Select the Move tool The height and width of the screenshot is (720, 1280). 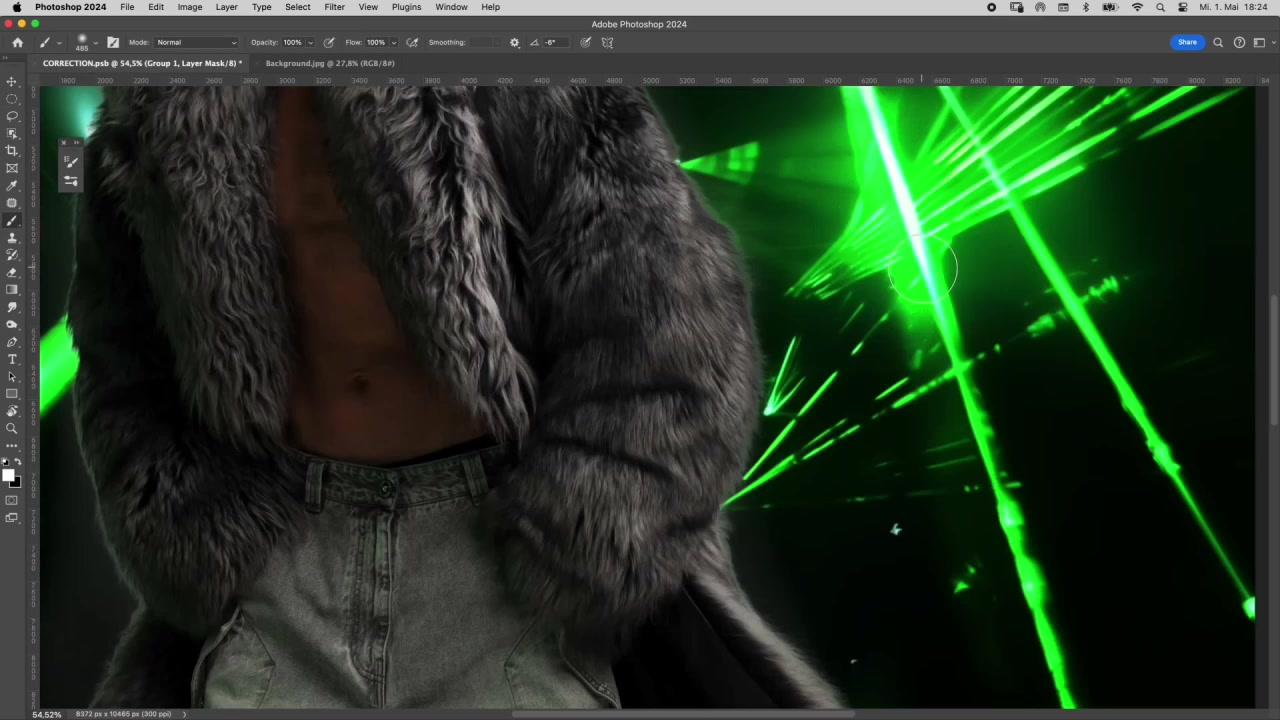(12, 81)
